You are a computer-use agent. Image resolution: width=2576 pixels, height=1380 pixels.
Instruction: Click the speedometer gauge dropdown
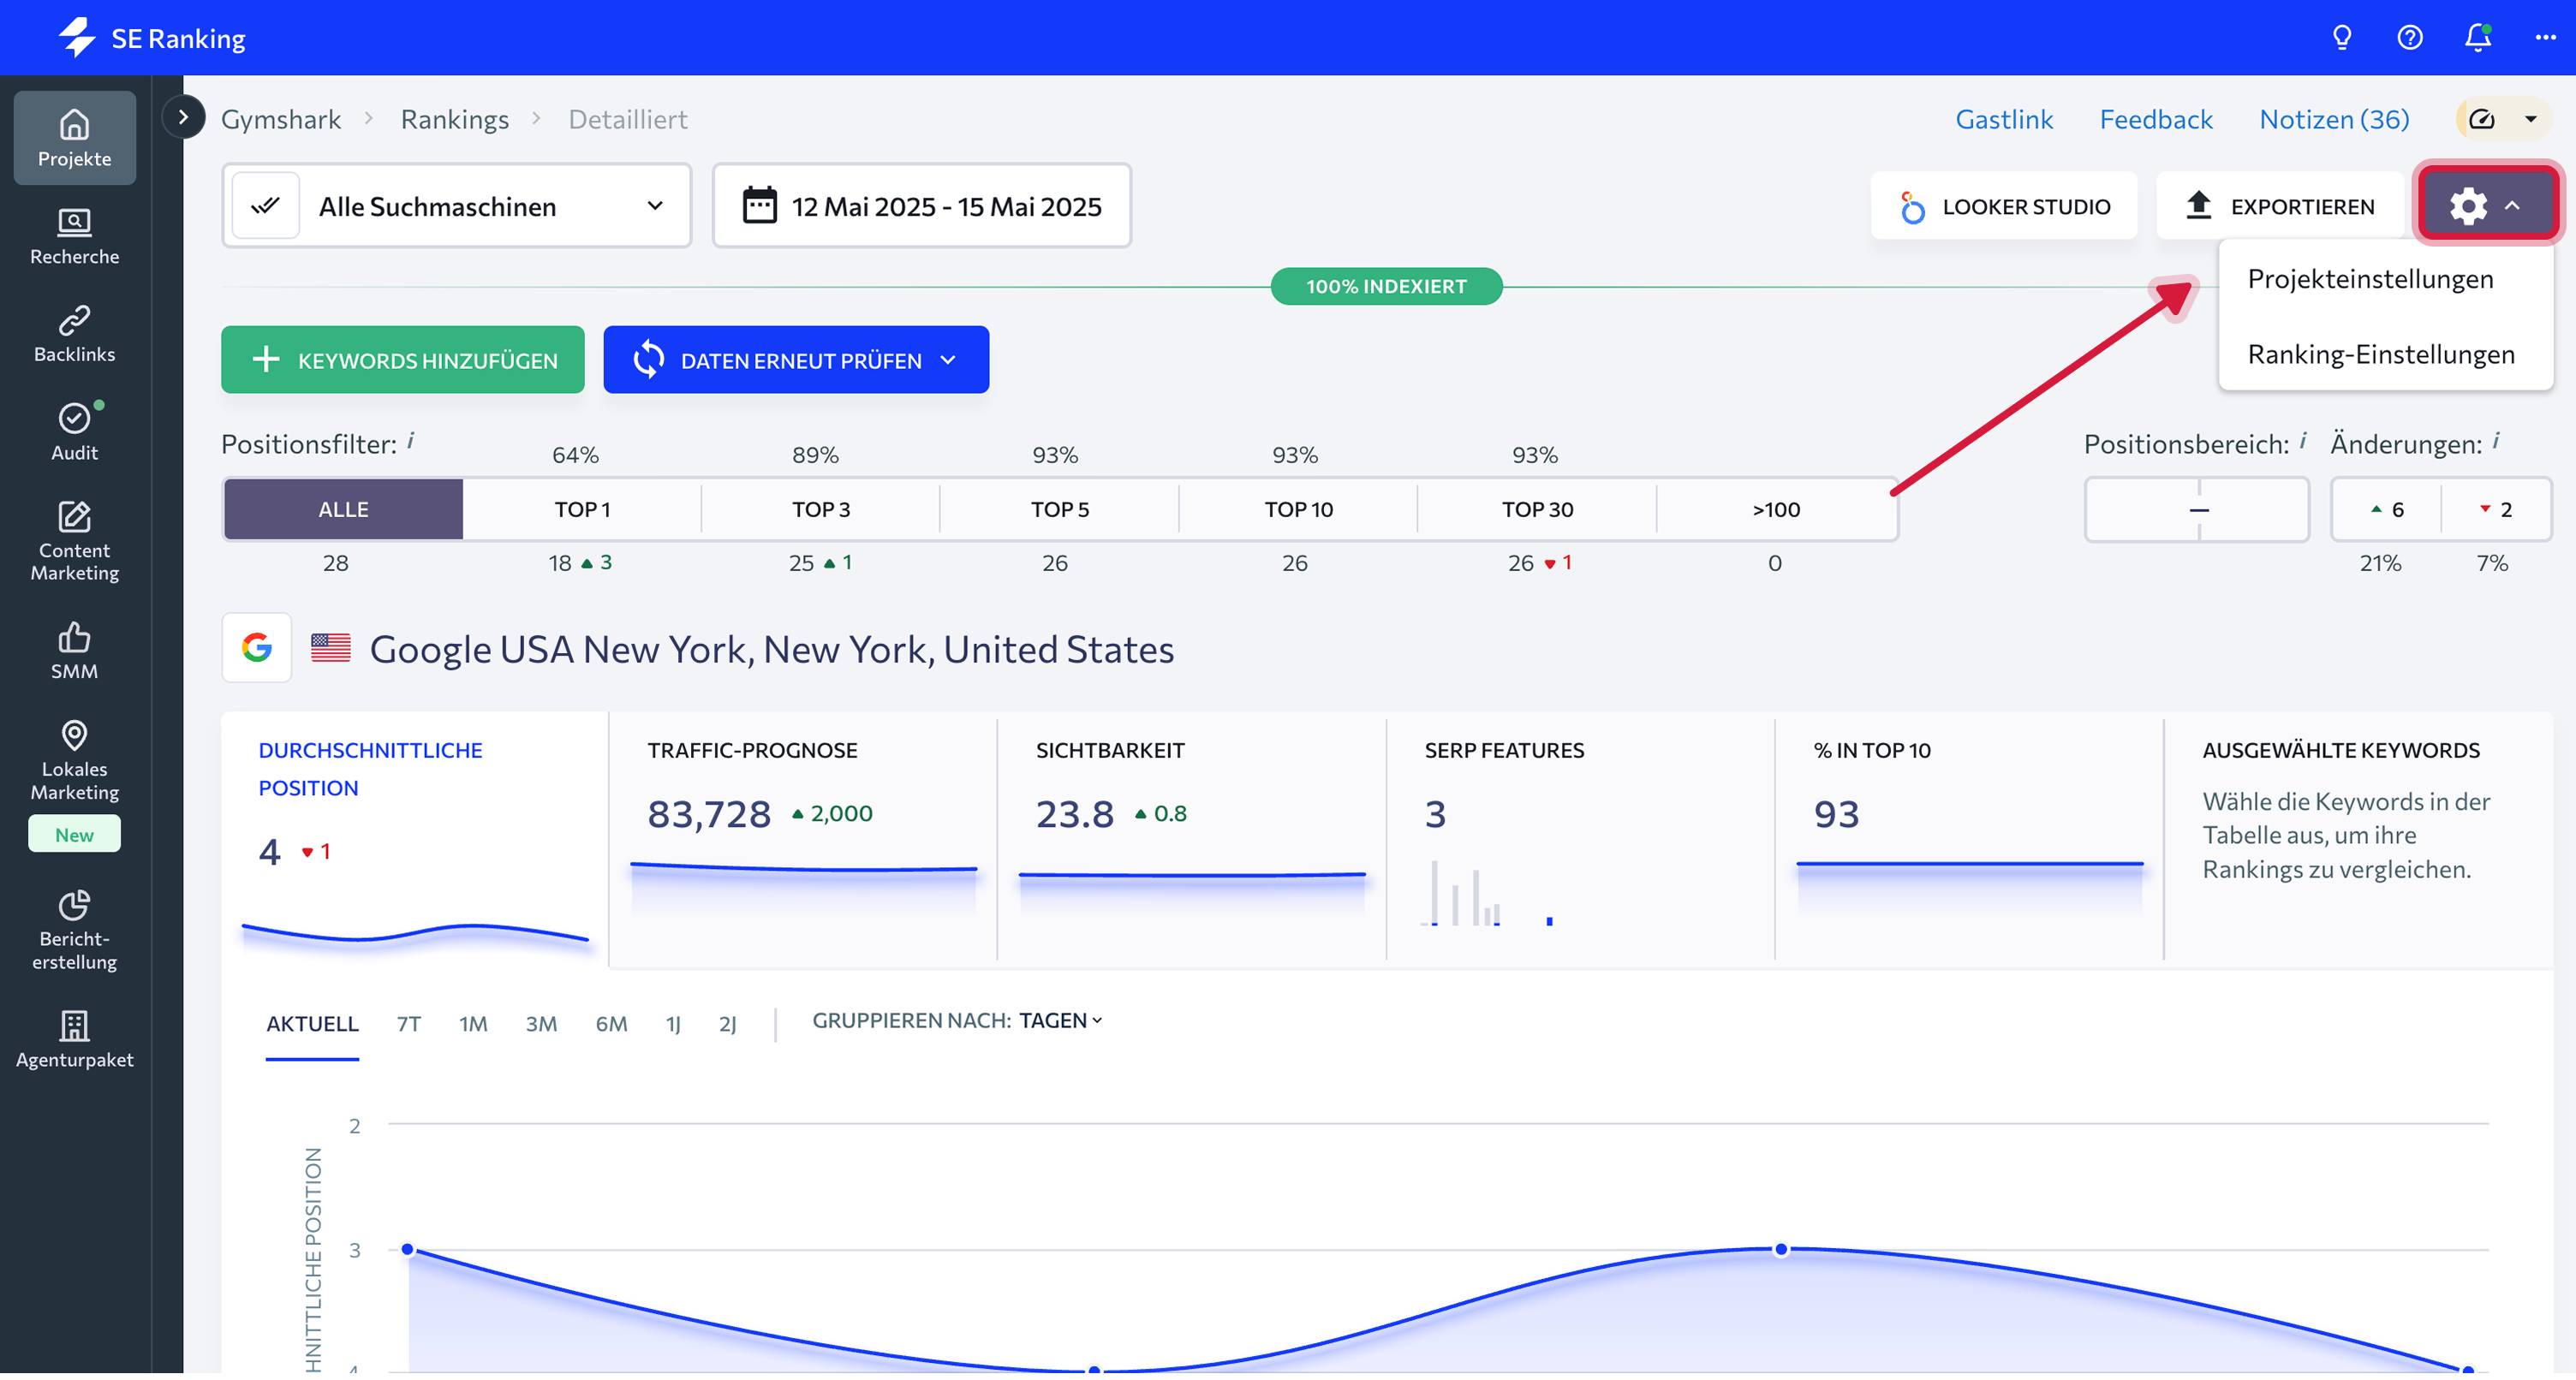(x=2504, y=119)
